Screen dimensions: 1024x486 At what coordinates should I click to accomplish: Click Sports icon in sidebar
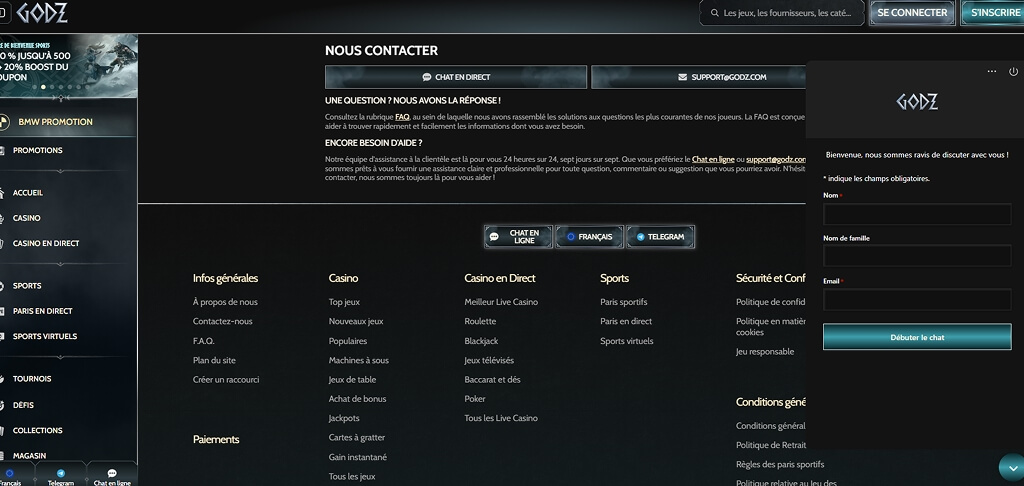point(2,285)
